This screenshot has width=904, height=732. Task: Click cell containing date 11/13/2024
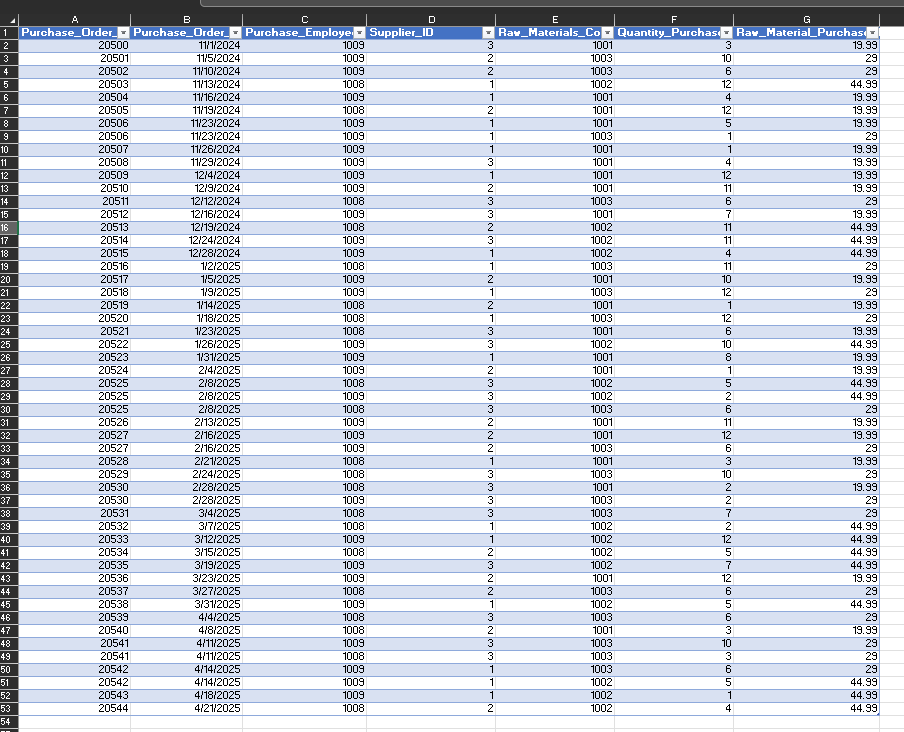click(187, 85)
